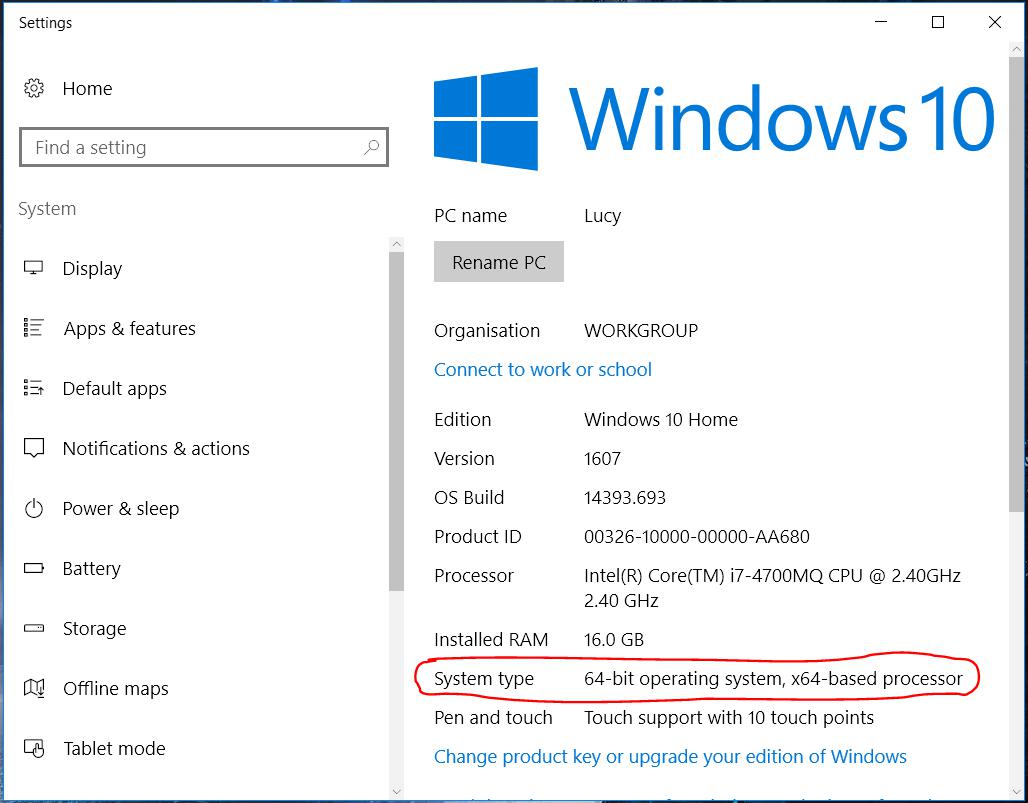Click the Storage drive icon
This screenshot has height=803, width=1028.
point(33,628)
